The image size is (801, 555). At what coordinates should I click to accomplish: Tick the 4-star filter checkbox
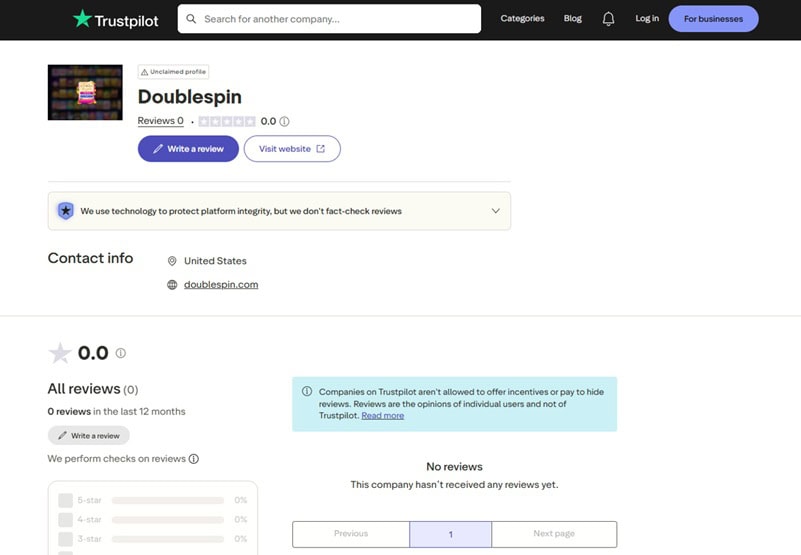[65, 520]
